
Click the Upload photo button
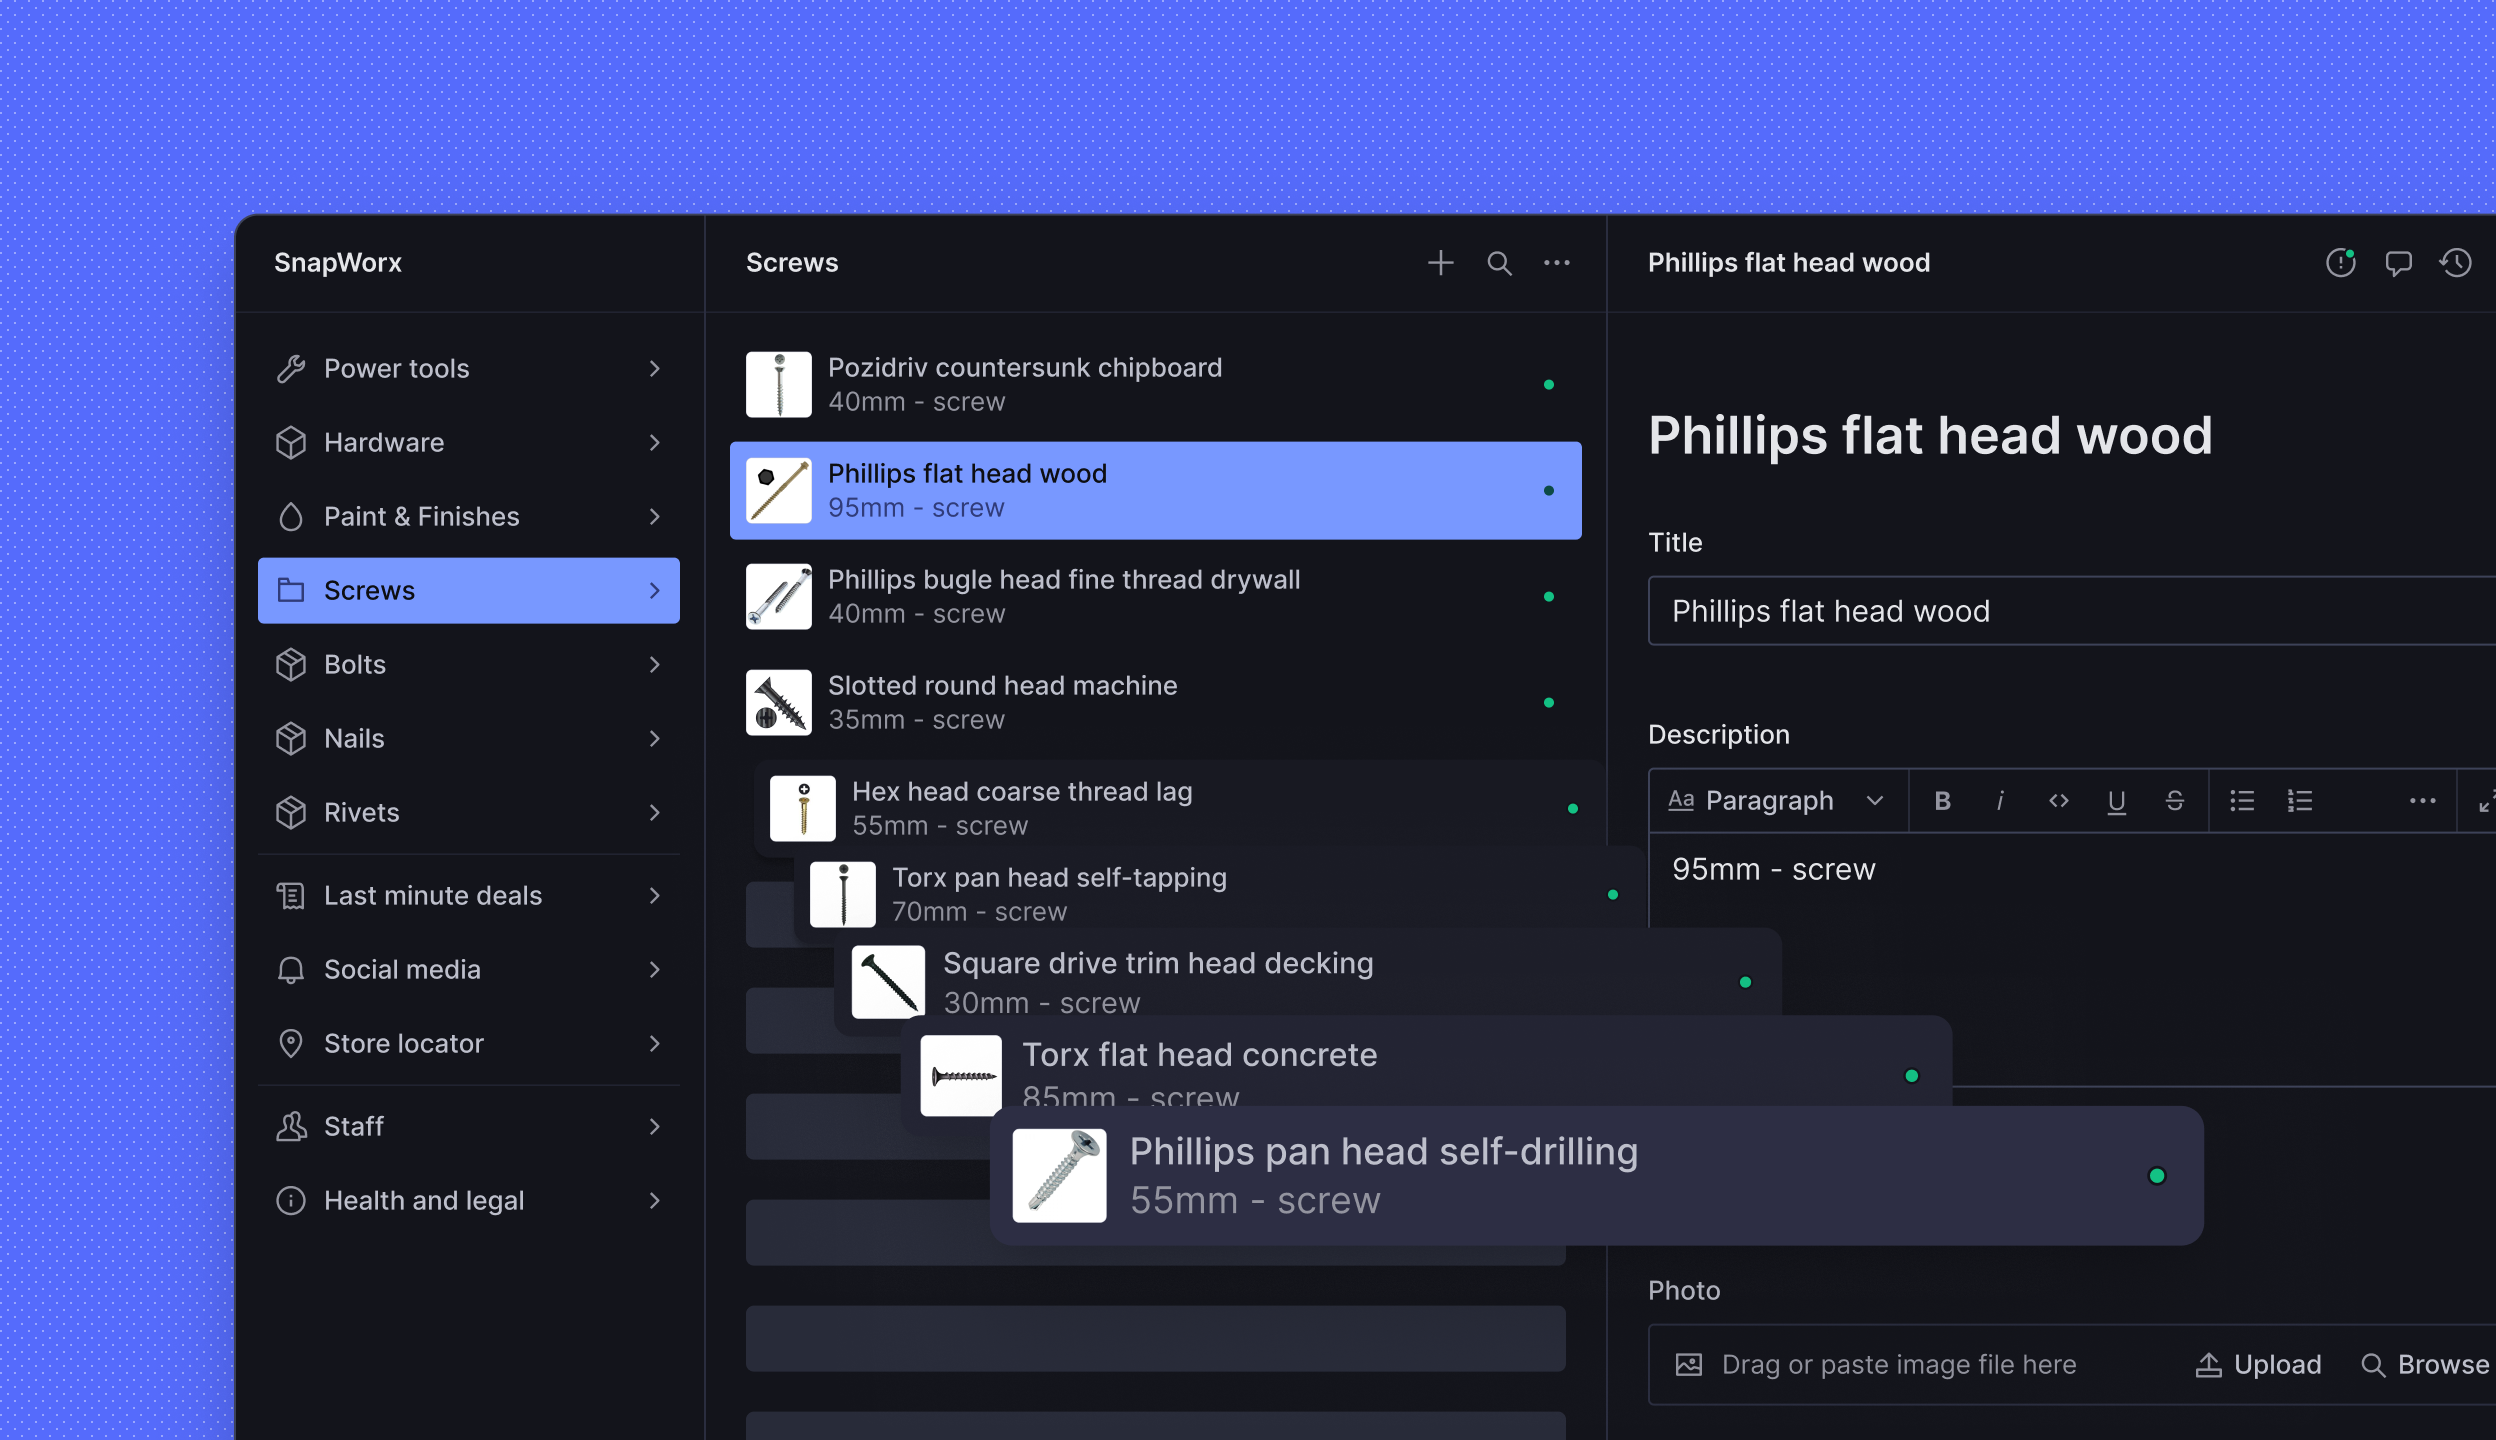pos(2259,1365)
